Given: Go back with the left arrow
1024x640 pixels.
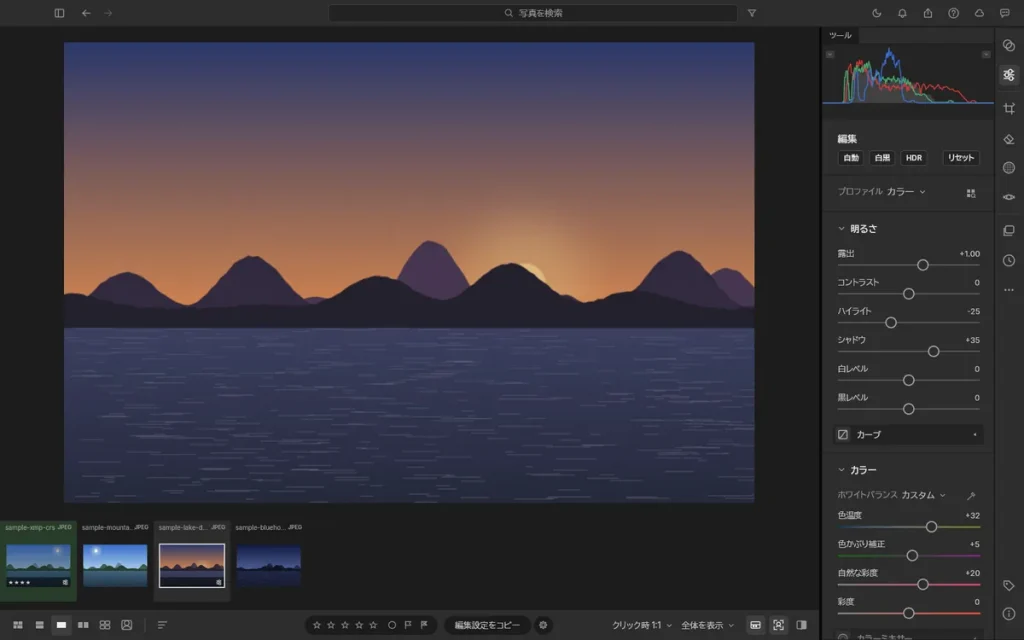Looking at the screenshot, I should pos(86,13).
